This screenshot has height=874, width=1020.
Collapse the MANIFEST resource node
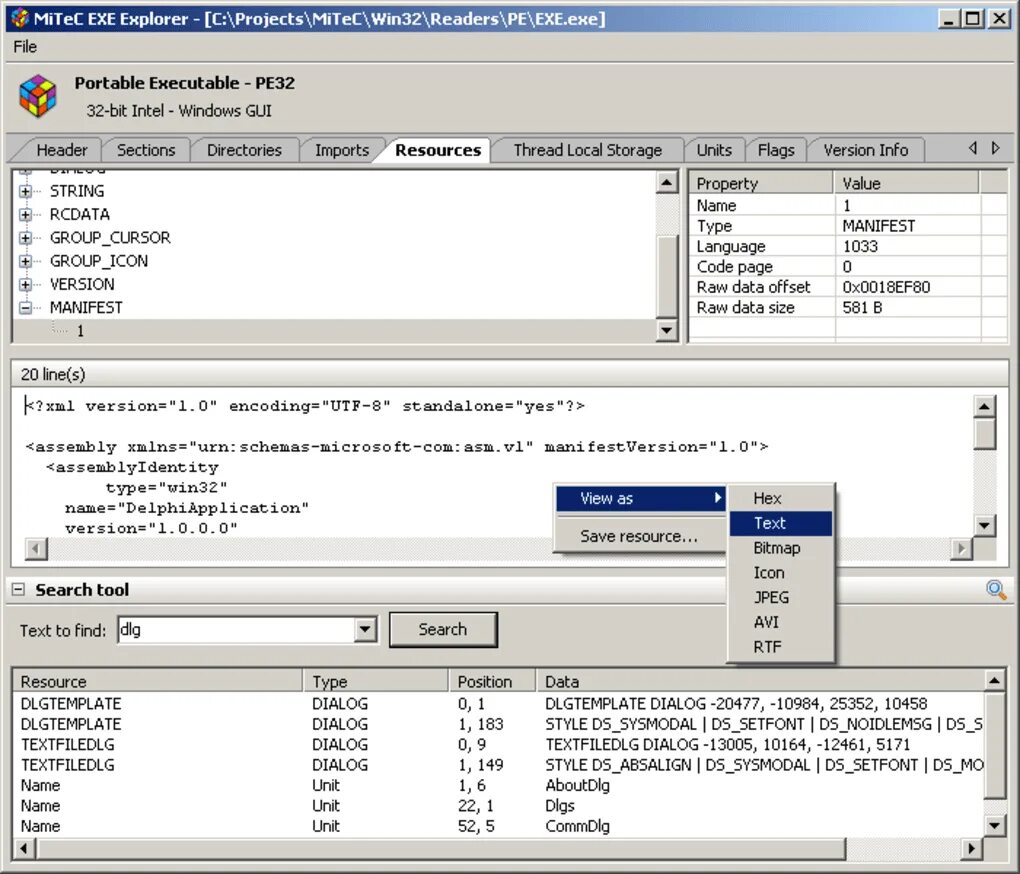(x=25, y=308)
